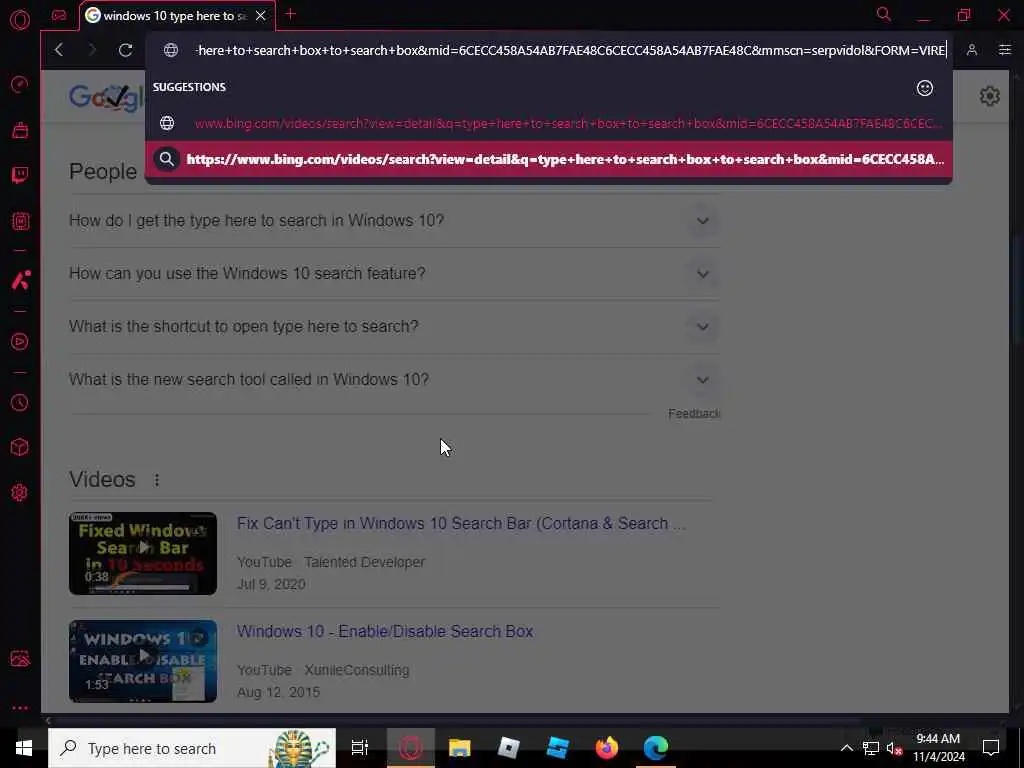Open the snapshot gallery icon in sidebar
Viewport: 1024px width, 768px height.
pos(20,658)
